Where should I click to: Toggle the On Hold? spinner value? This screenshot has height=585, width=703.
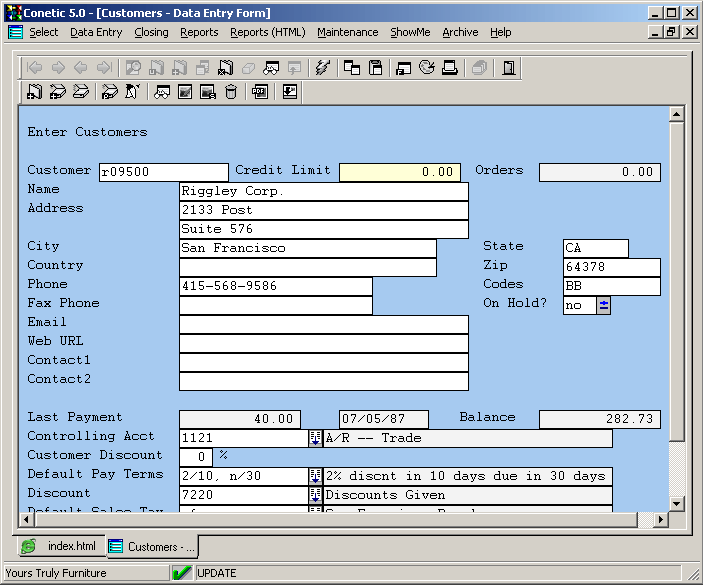(603, 306)
